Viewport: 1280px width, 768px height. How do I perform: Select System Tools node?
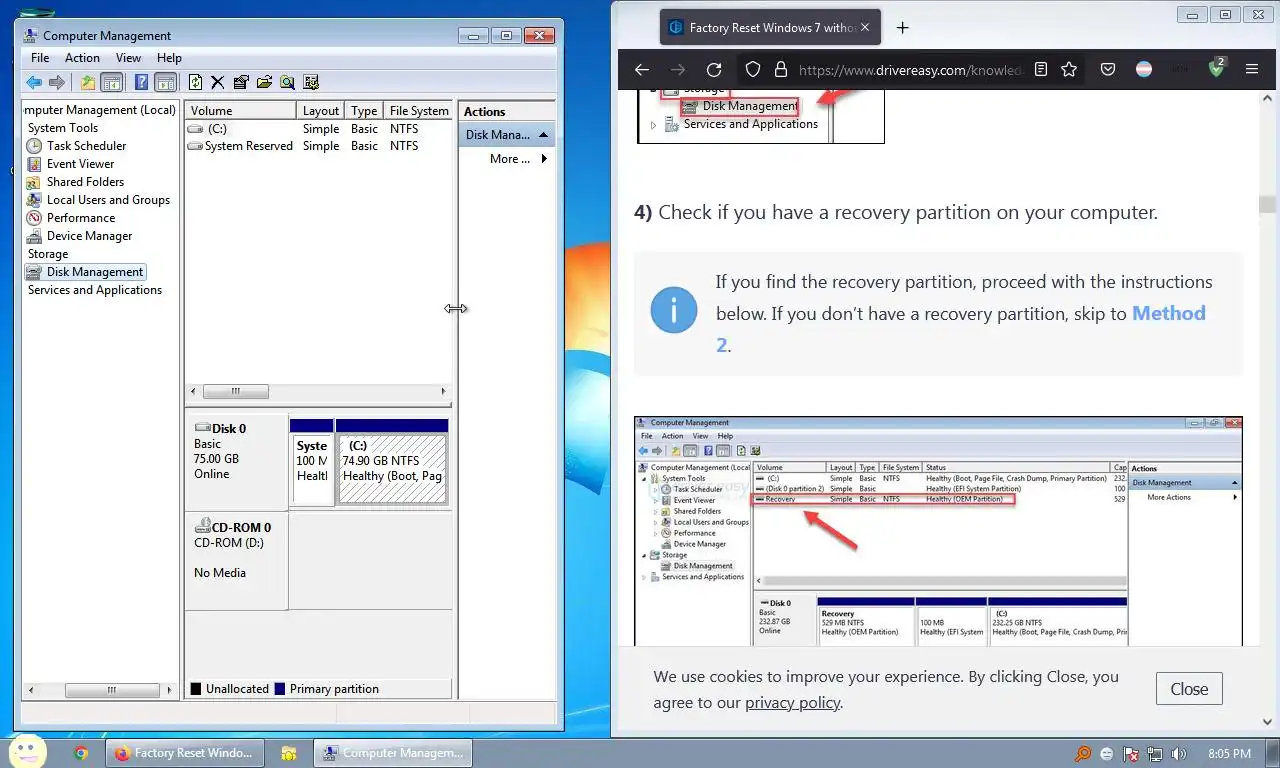[63, 128]
